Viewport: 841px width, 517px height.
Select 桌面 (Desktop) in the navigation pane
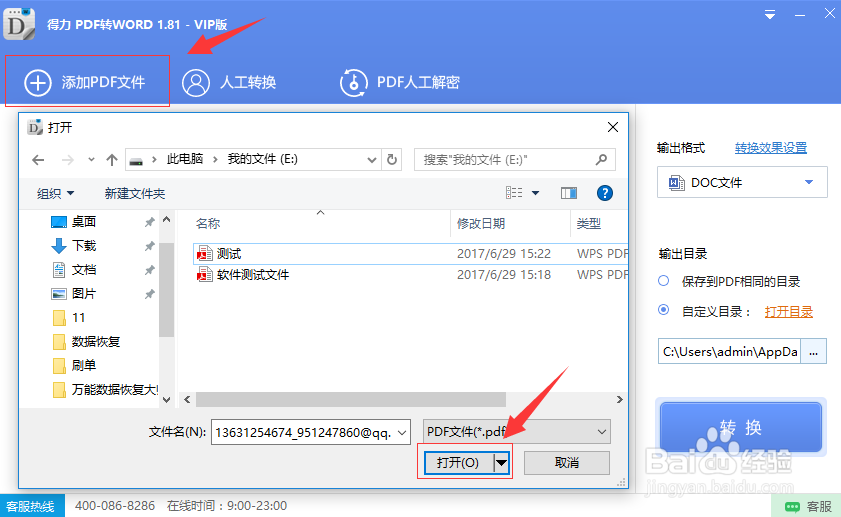(84, 222)
